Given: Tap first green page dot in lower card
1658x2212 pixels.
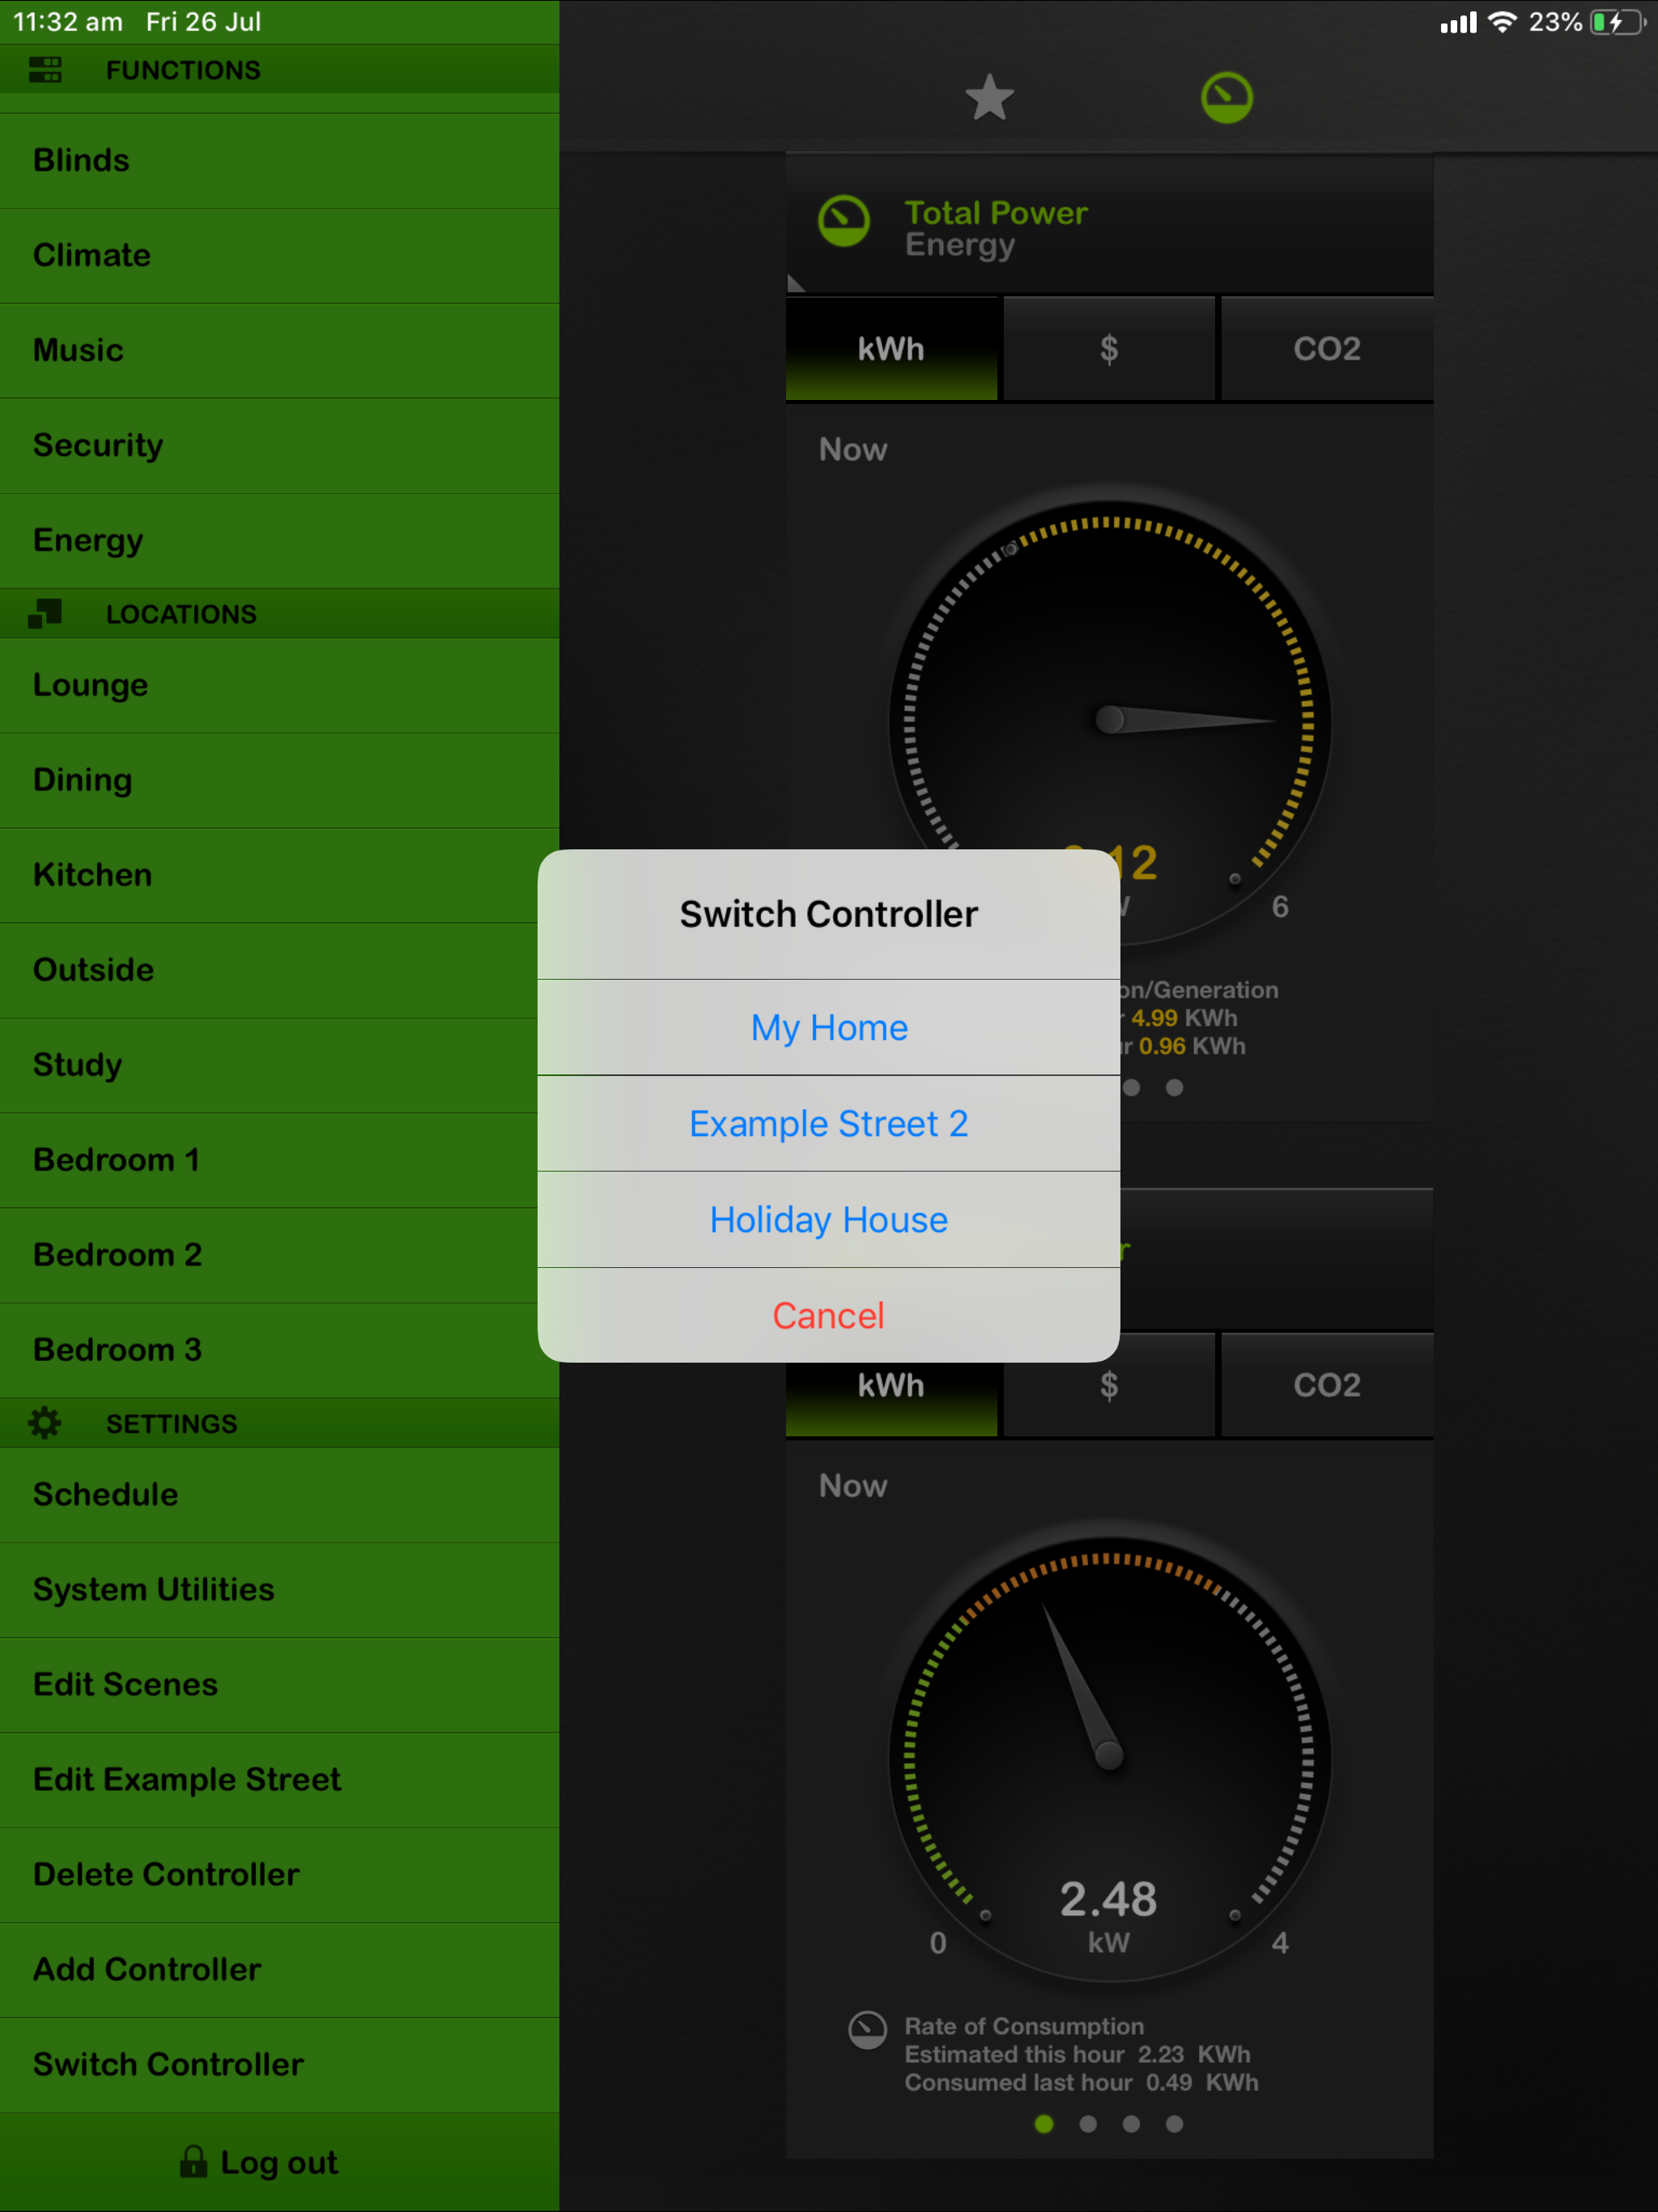Looking at the screenshot, I should point(1044,2124).
